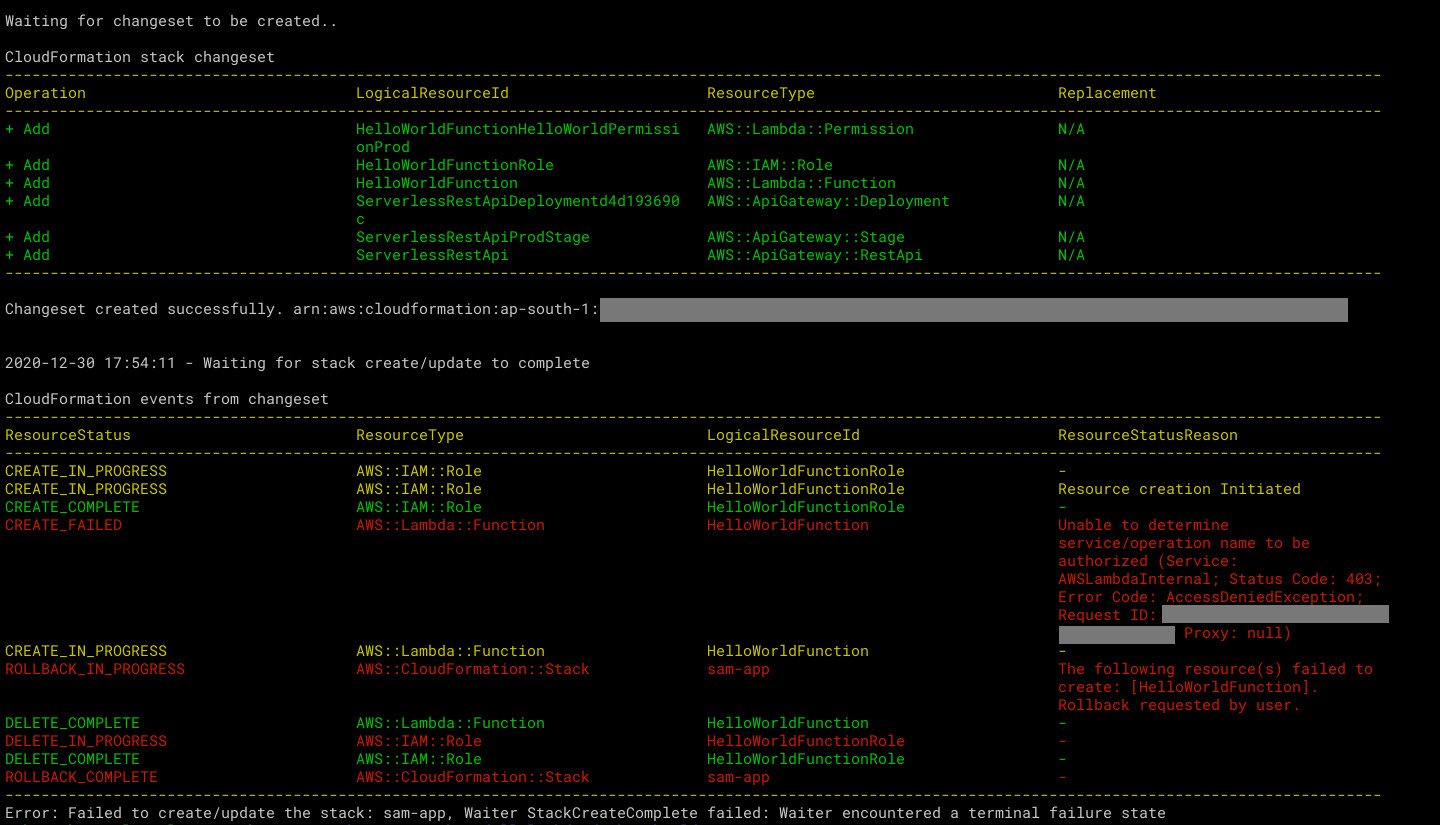Select the "Status Code: 403;" text
This screenshot has height=825, width=1440.
[1305, 579]
